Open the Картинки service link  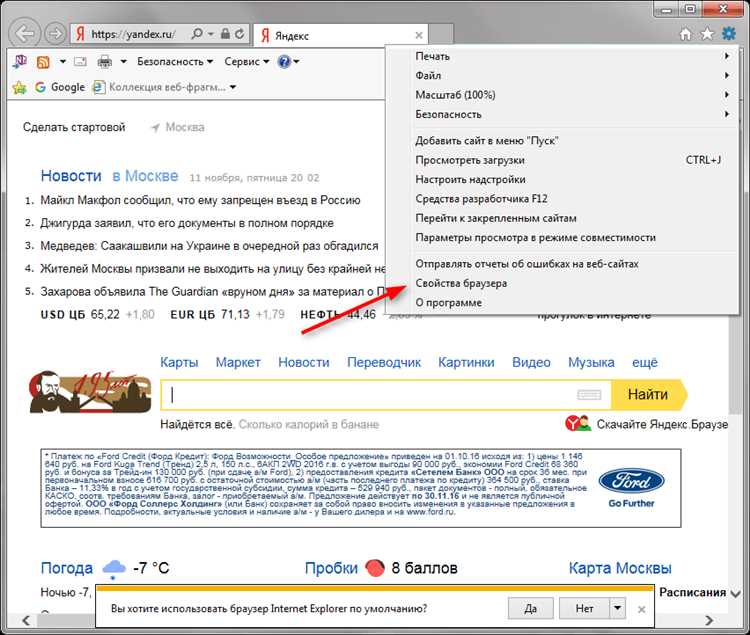(x=466, y=362)
